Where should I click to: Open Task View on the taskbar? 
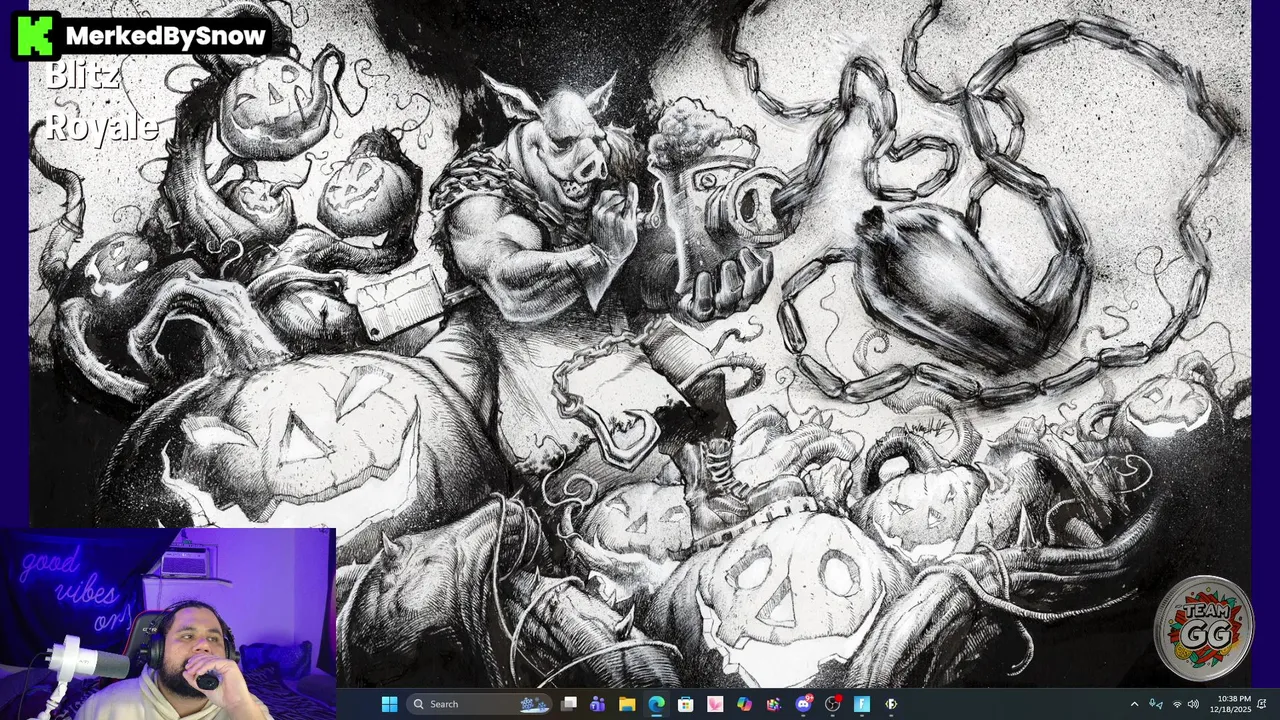pyautogui.click(x=569, y=704)
